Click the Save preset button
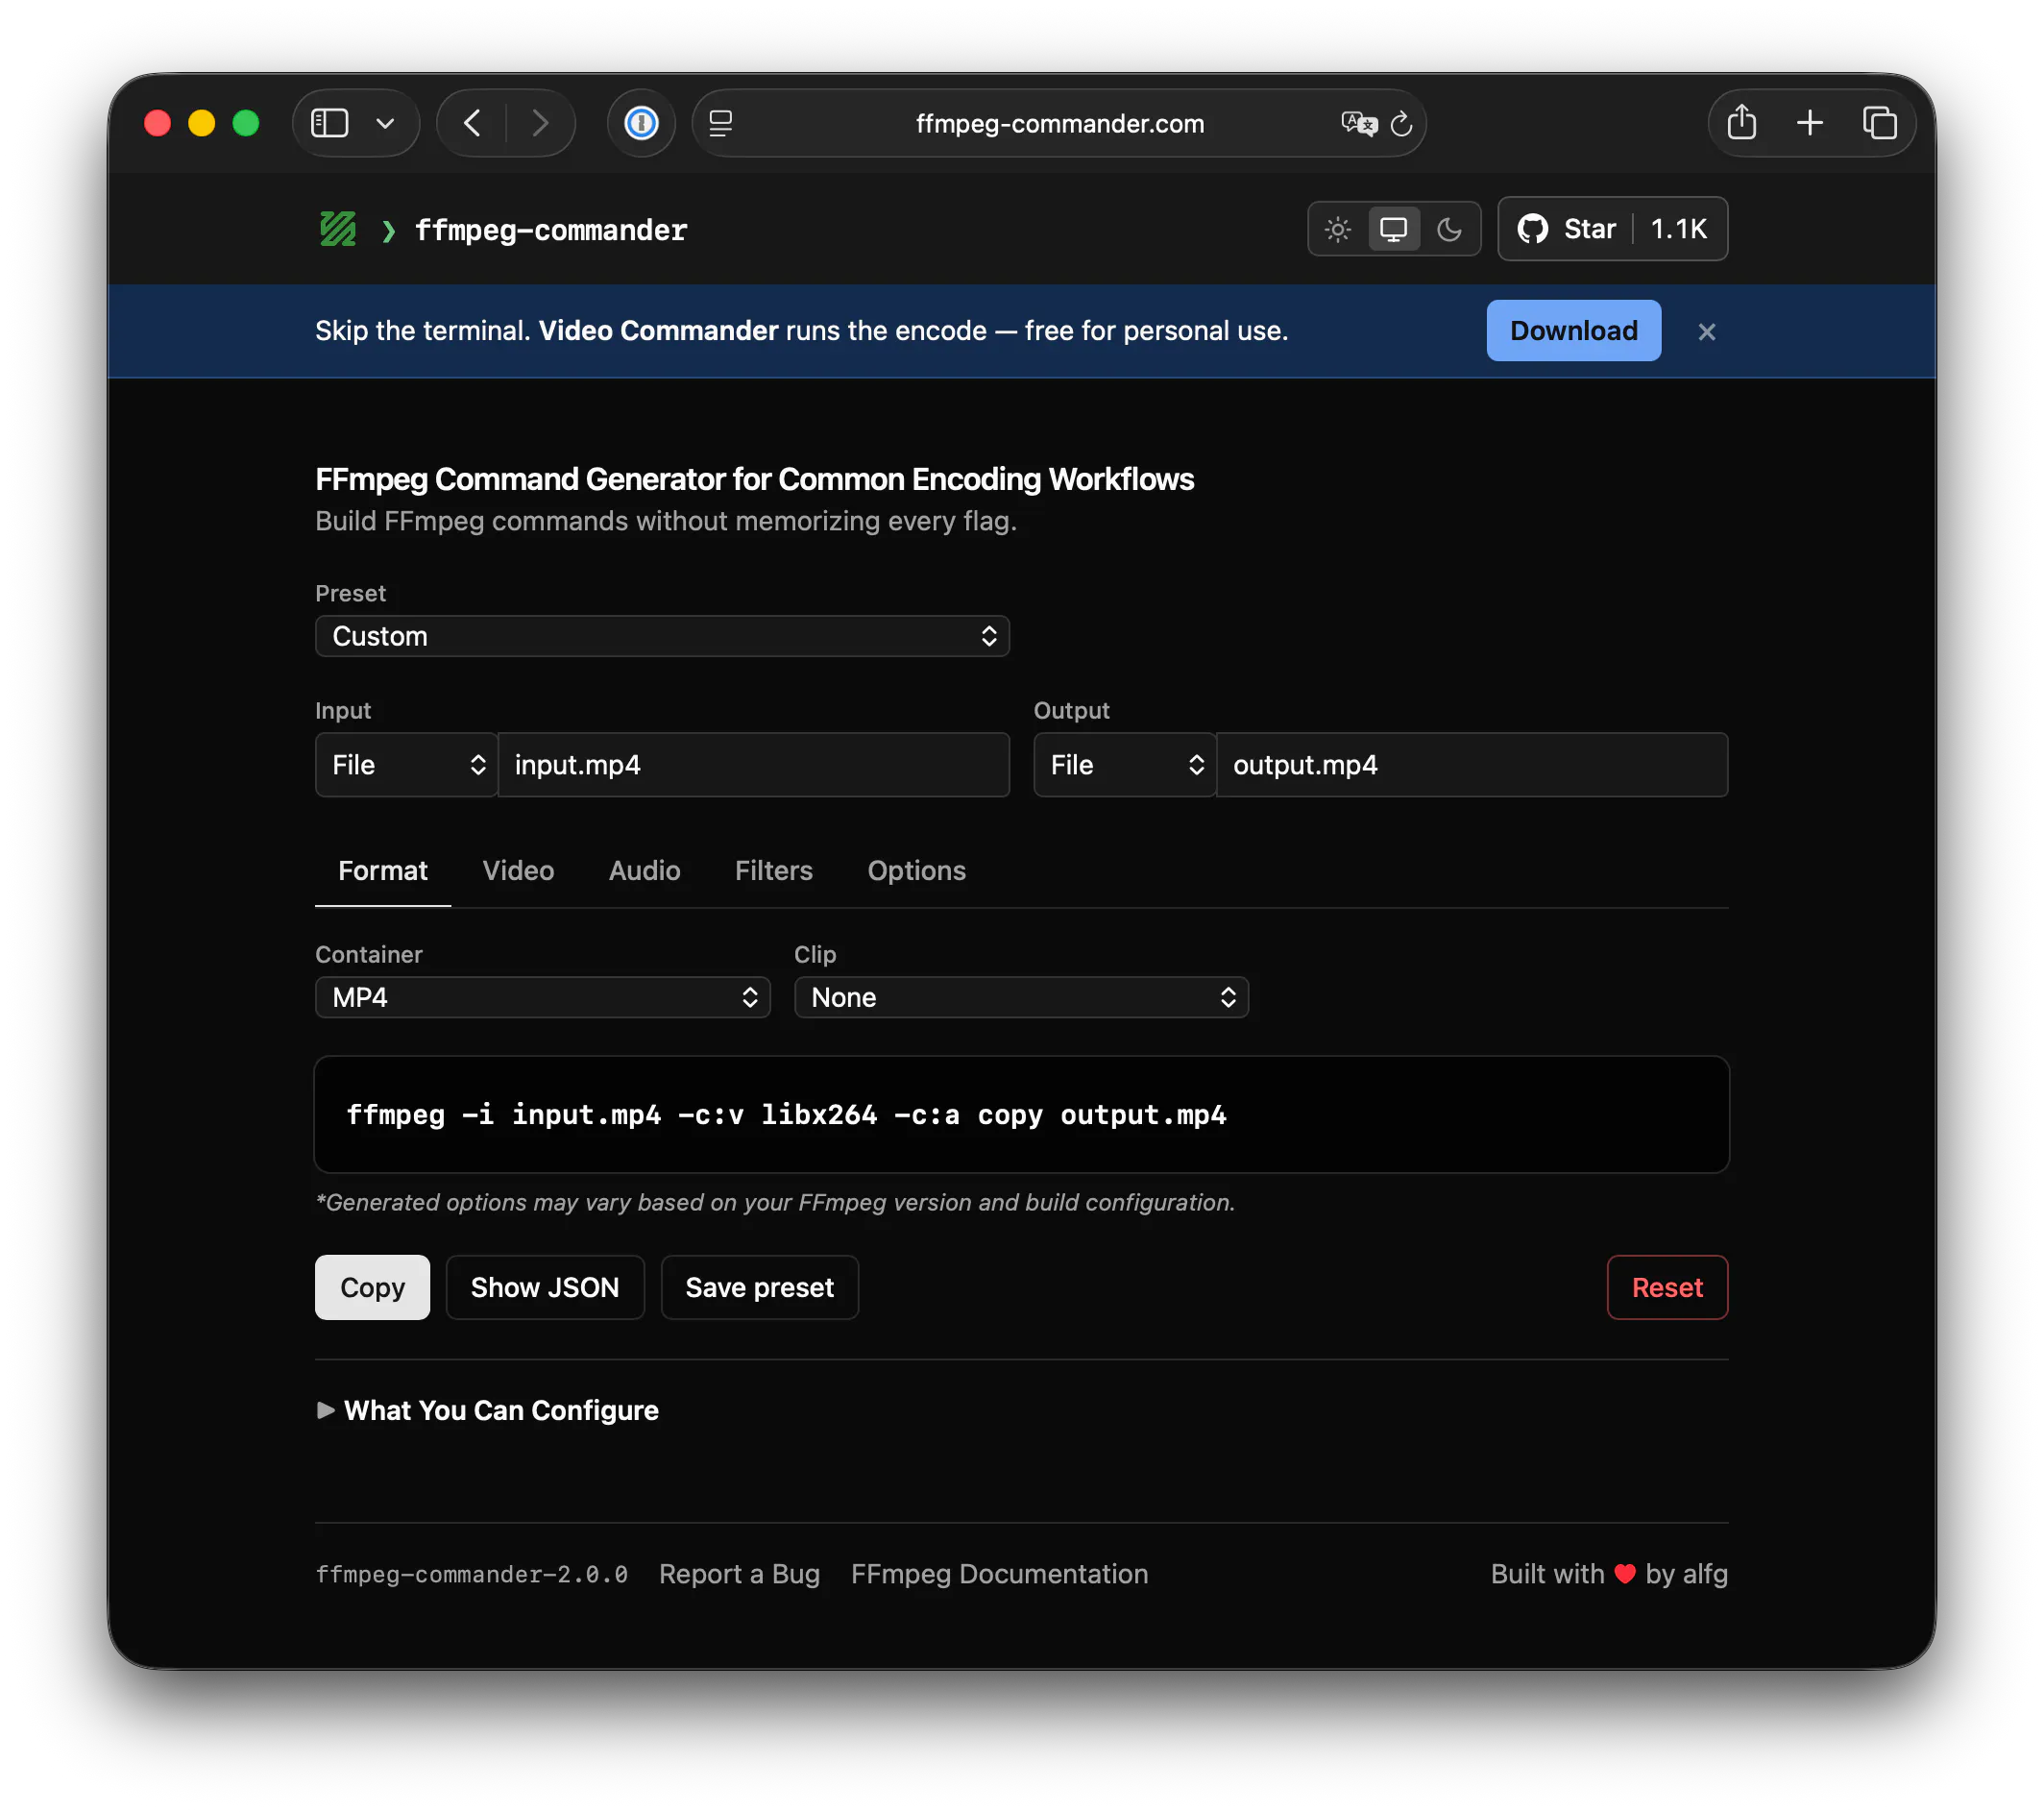Image resolution: width=2044 pixels, height=1812 pixels. [759, 1287]
